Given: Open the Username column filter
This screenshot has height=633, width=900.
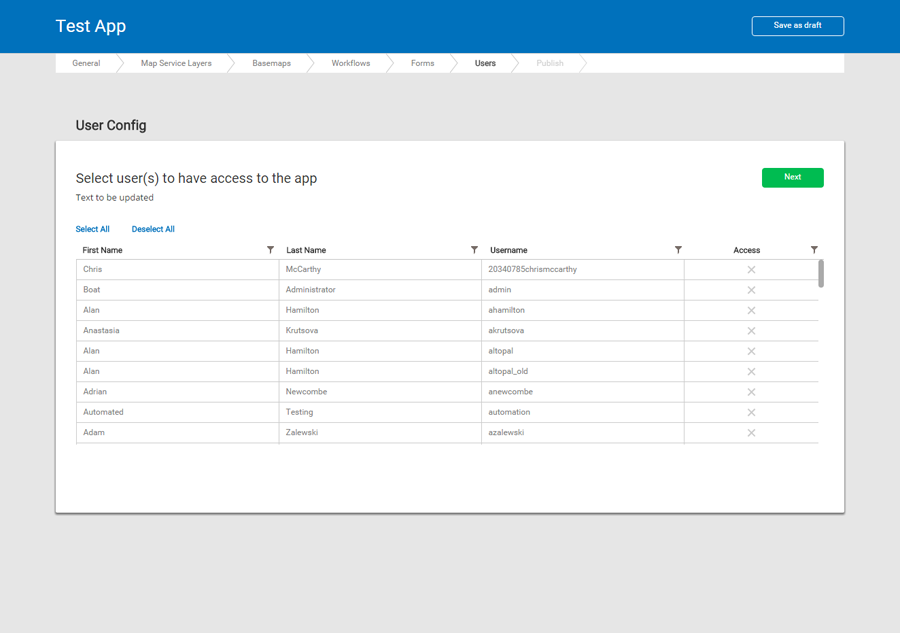Looking at the screenshot, I should tap(678, 250).
